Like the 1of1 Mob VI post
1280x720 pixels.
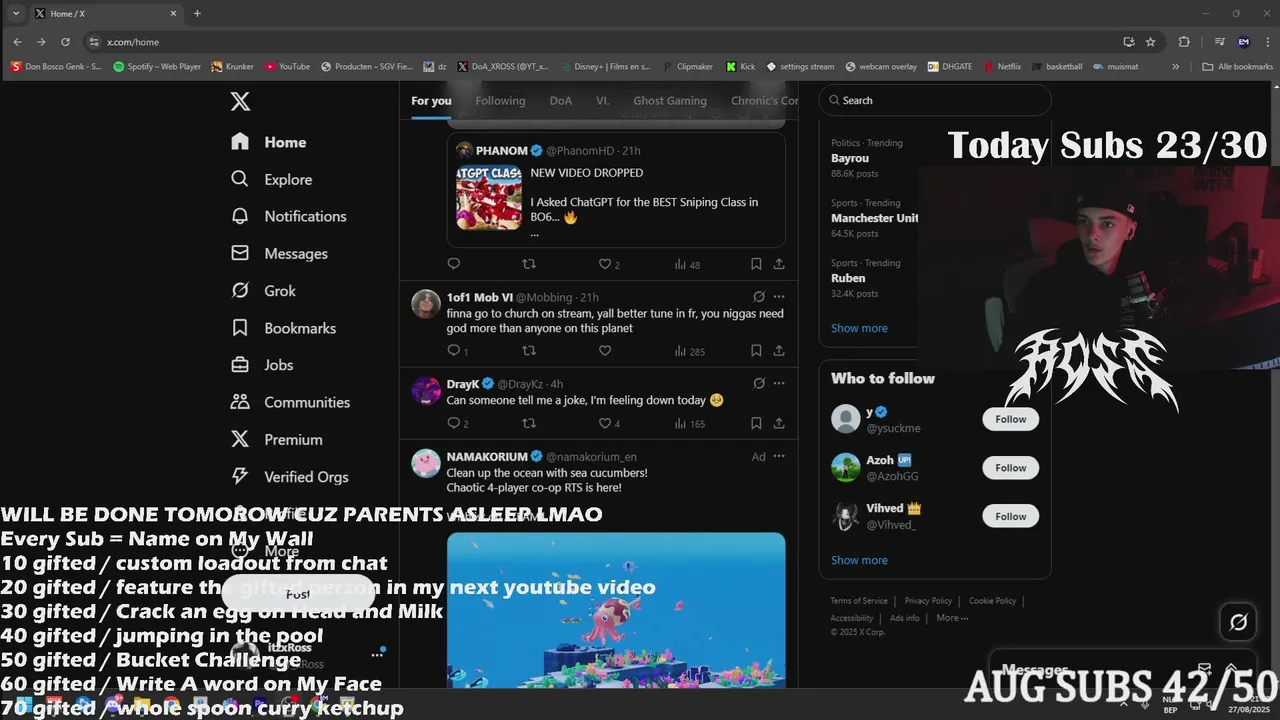pyautogui.click(x=605, y=351)
